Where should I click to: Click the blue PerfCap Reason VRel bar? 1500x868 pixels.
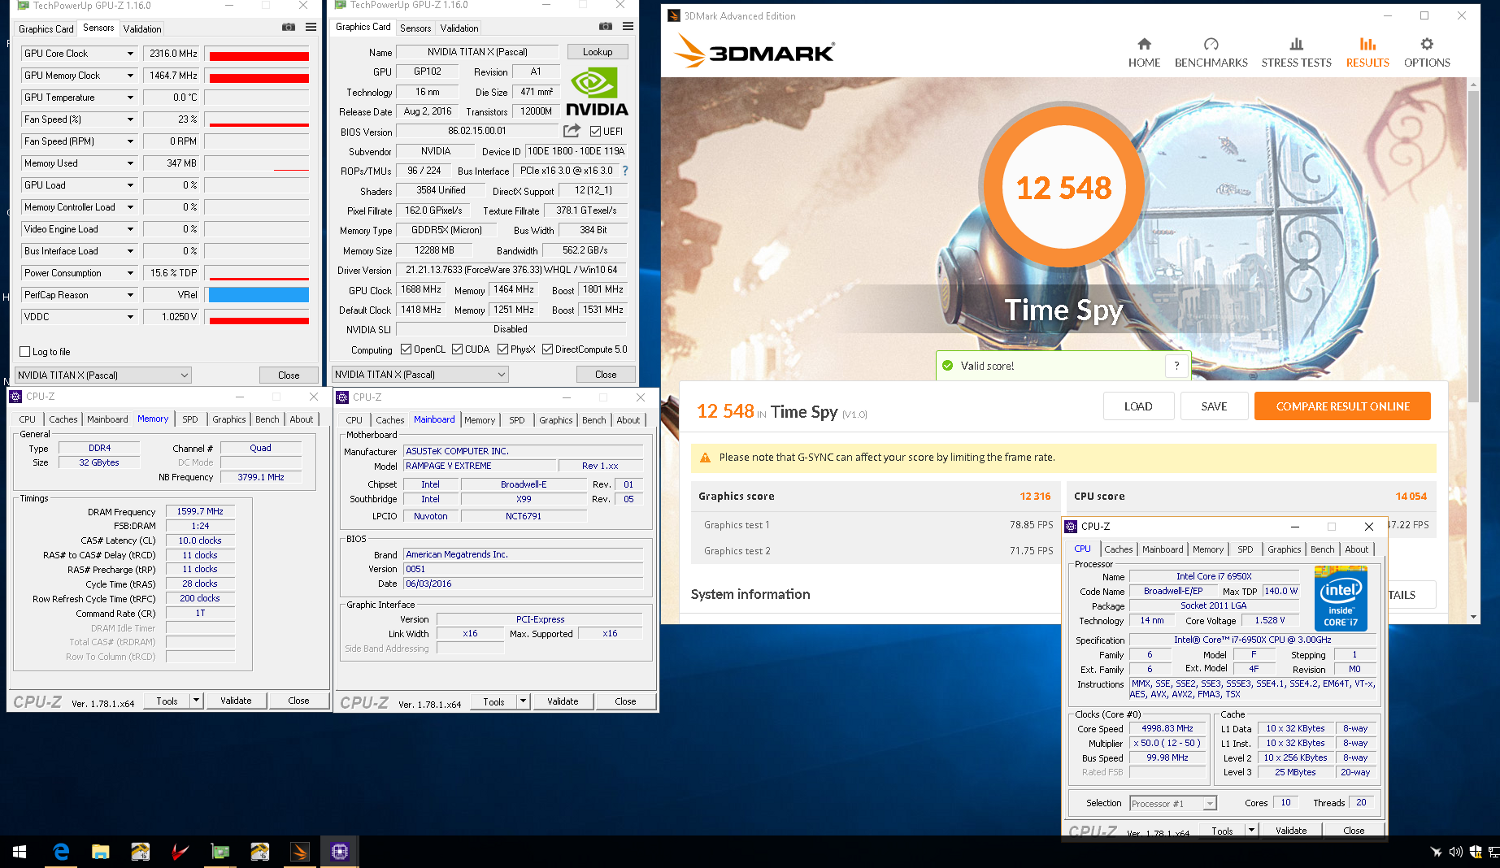coord(259,295)
